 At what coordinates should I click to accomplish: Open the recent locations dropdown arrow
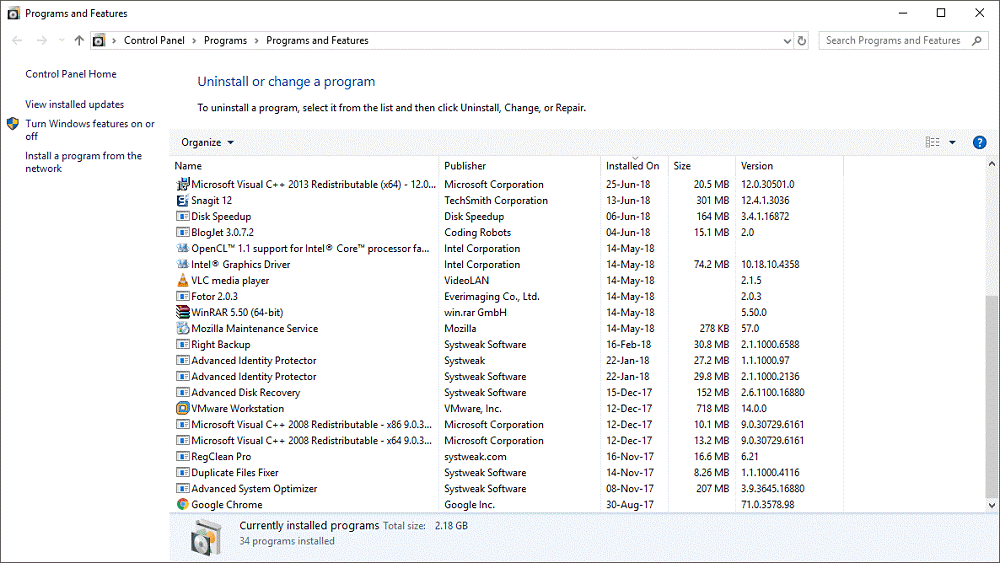pyautogui.click(x=61, y=40)
